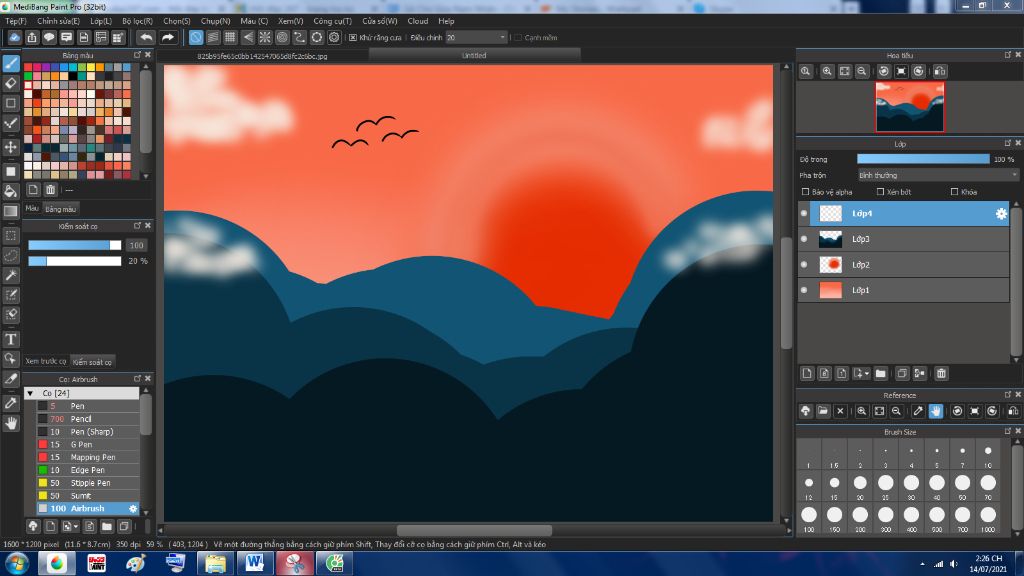The image size is (1024, 576).
Task: Open the Cloud menu
Action: [x=417, y=21]
